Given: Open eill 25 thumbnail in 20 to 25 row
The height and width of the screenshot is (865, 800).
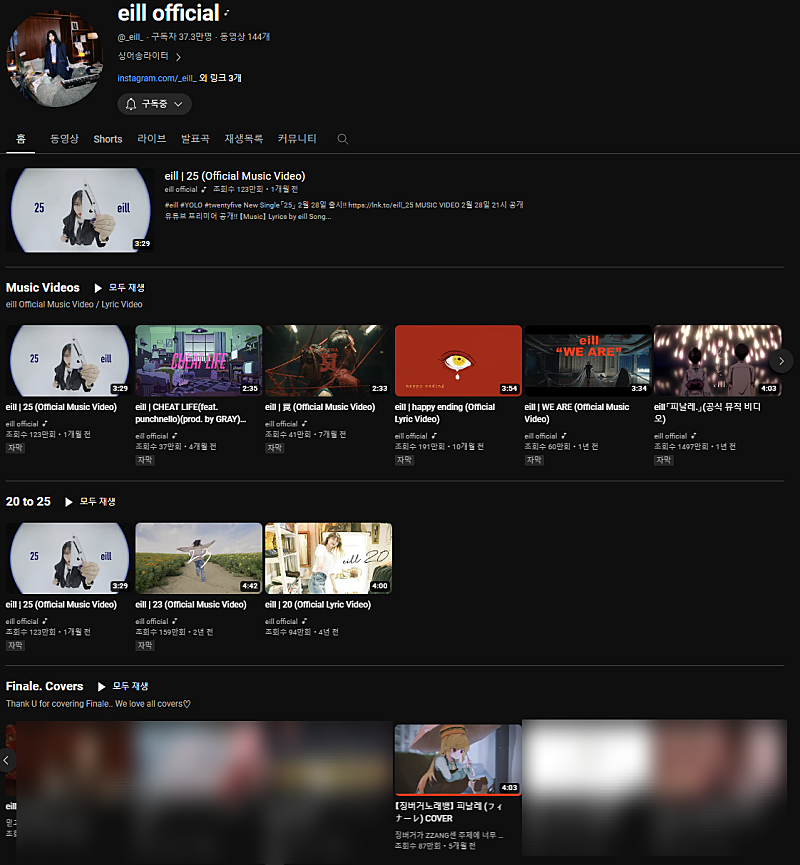Looking at the screenshot, I should [69, 558].
